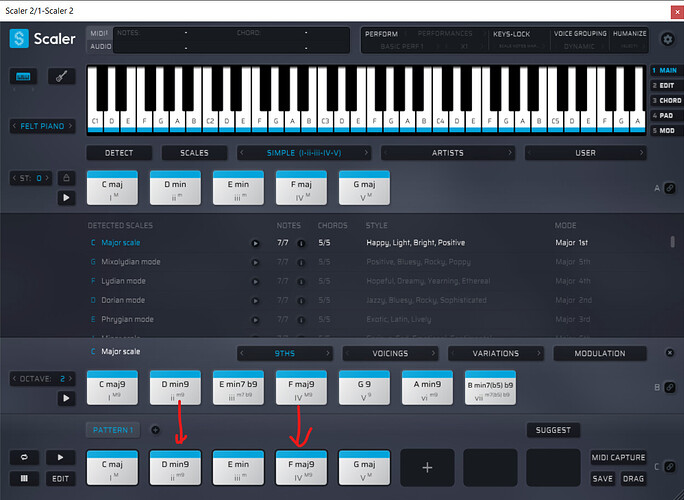The width and height of the screenshot is (684, 500).
Task: Add chord to empty plus slot
Action: pos(427,468)
